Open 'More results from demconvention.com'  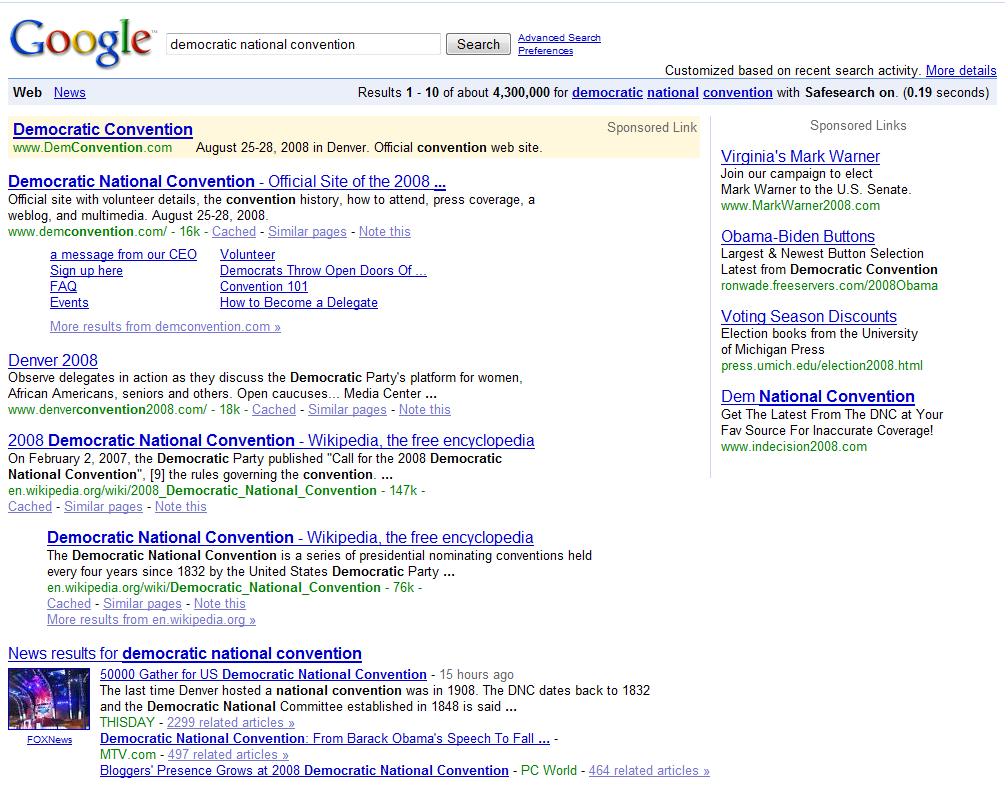point(165,326)
